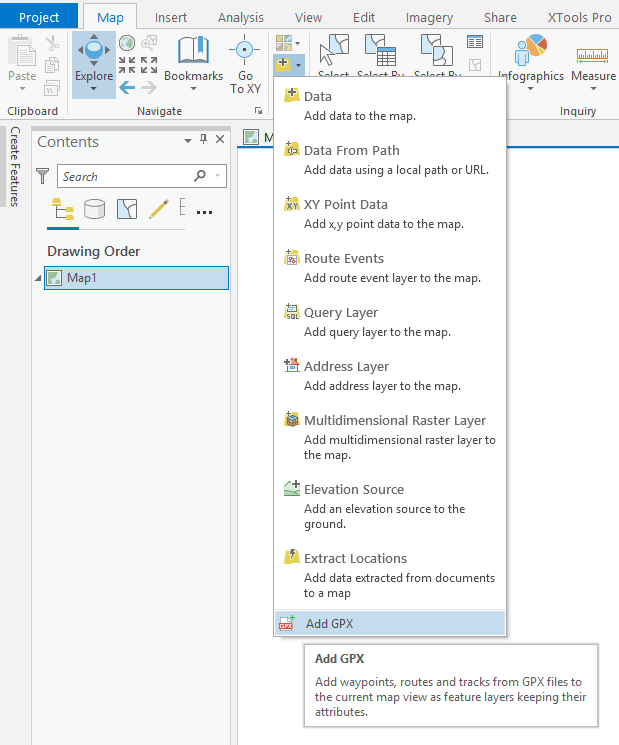Click the Fixed Zoom In arrows icon
This screenshot has width=619, height=745.
[x=127, y=65]
